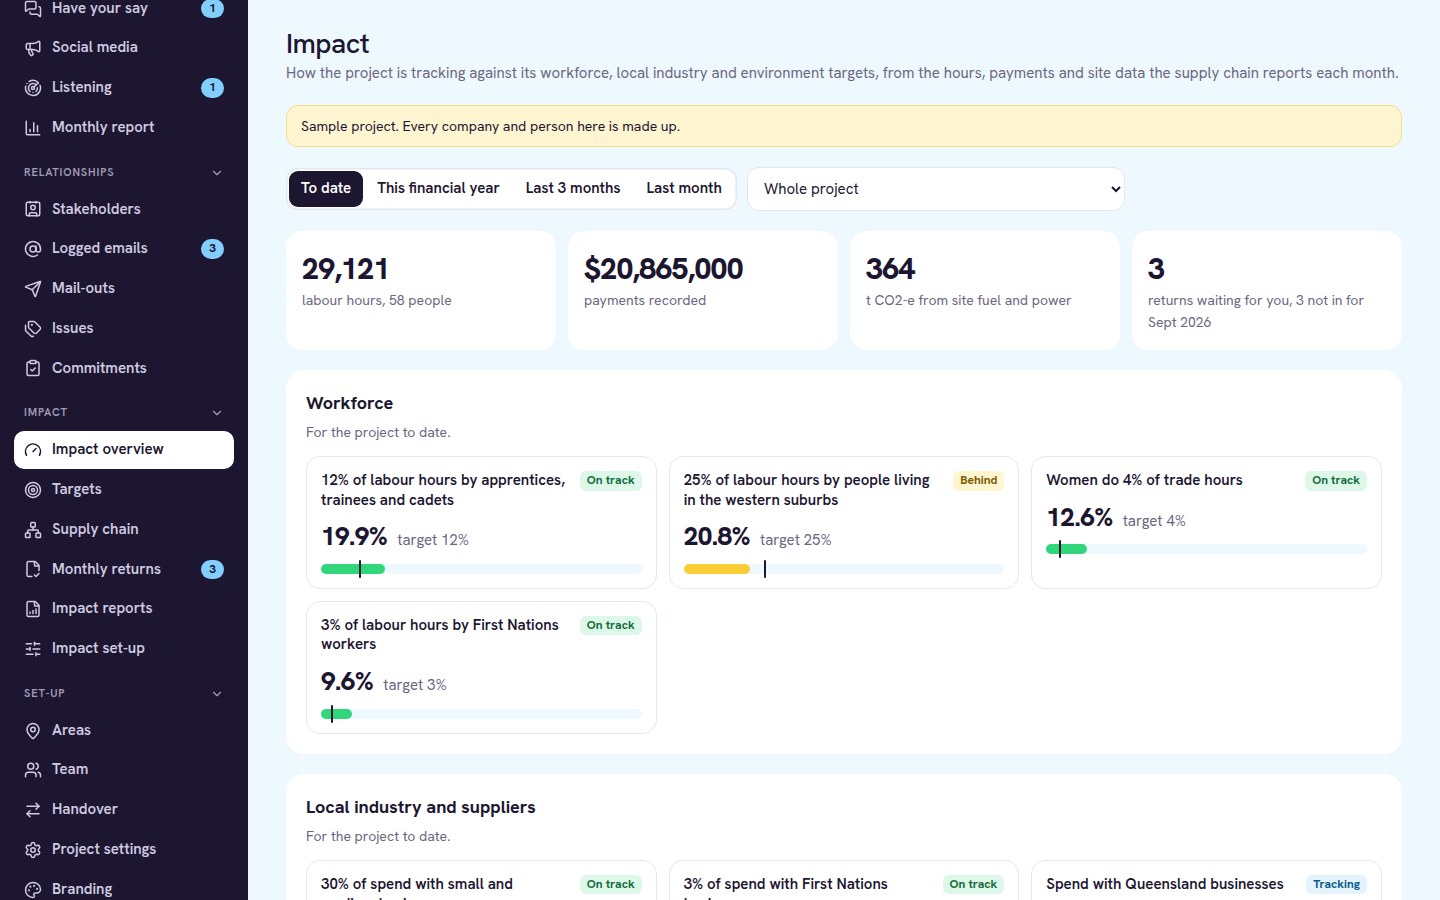Viewport: 1440px width, 900px height.
Task: Click the Issues tag icon
Action: click(33, 328)
